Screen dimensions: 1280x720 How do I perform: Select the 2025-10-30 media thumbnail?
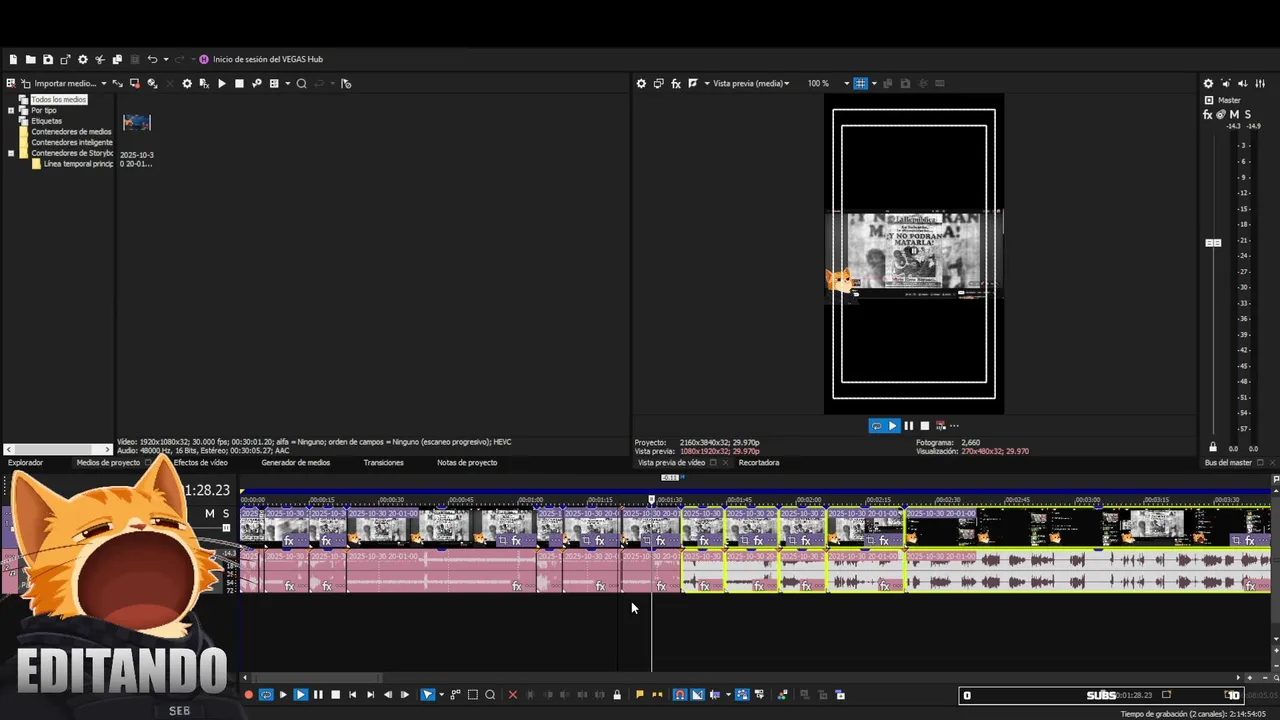[137, 122]
